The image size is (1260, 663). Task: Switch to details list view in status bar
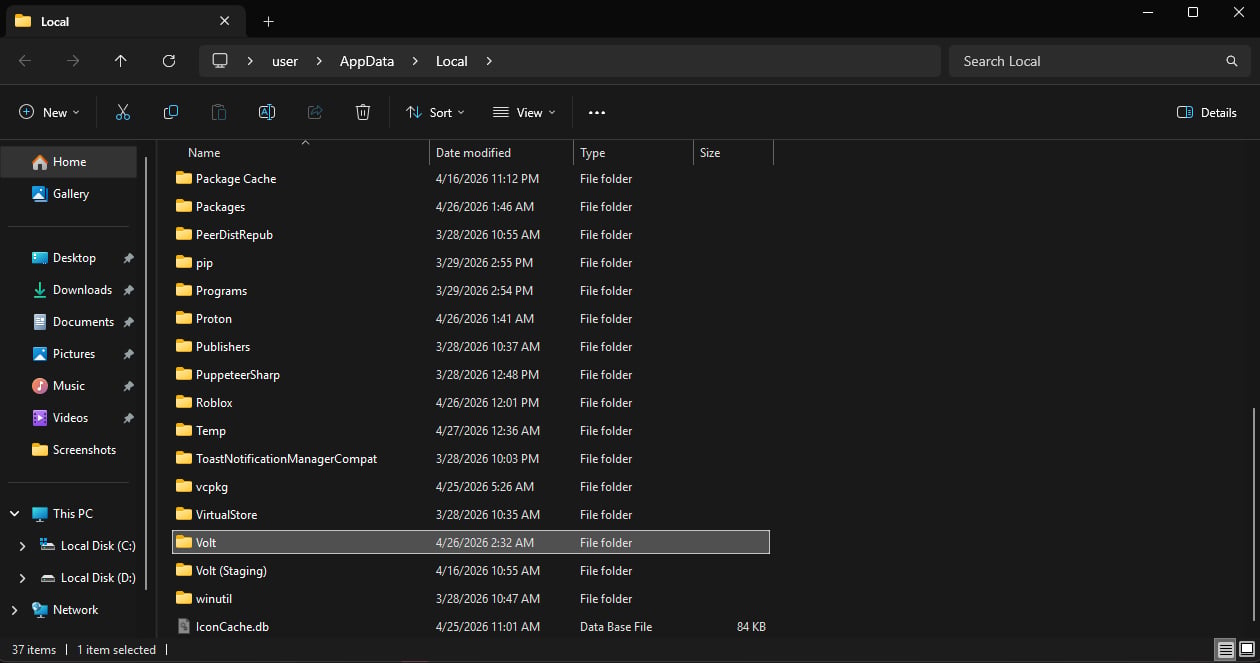coord(1225,650)
